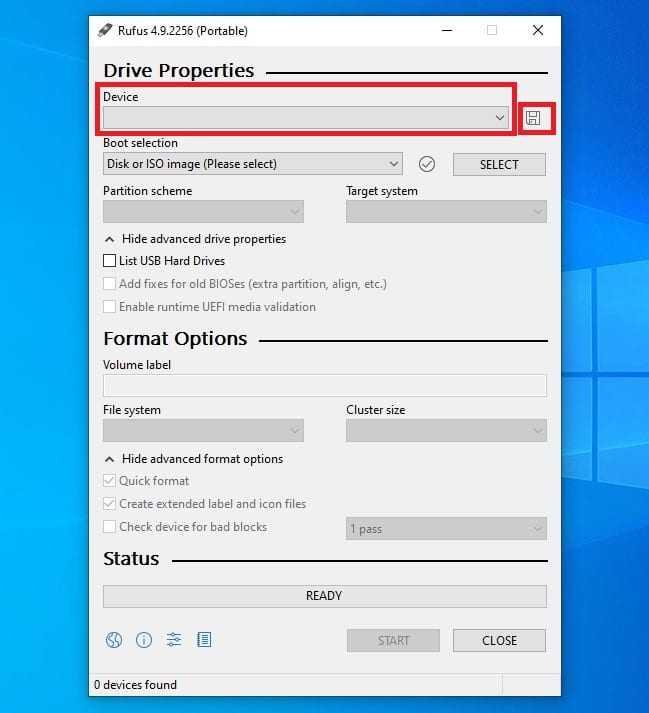The height and width of the screenshot is (713, 649).
Task: Click the save drive image floppy icon
Action: (x=533, y=118)
